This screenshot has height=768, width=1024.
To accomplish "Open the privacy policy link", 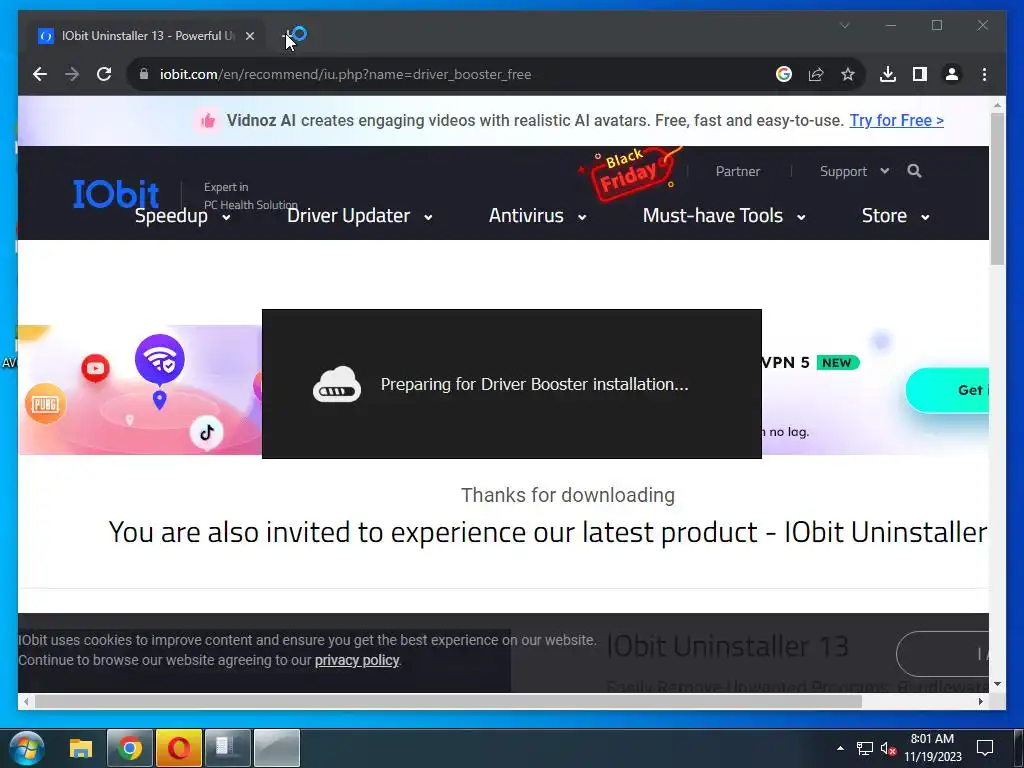I will (x=357, y=660).
